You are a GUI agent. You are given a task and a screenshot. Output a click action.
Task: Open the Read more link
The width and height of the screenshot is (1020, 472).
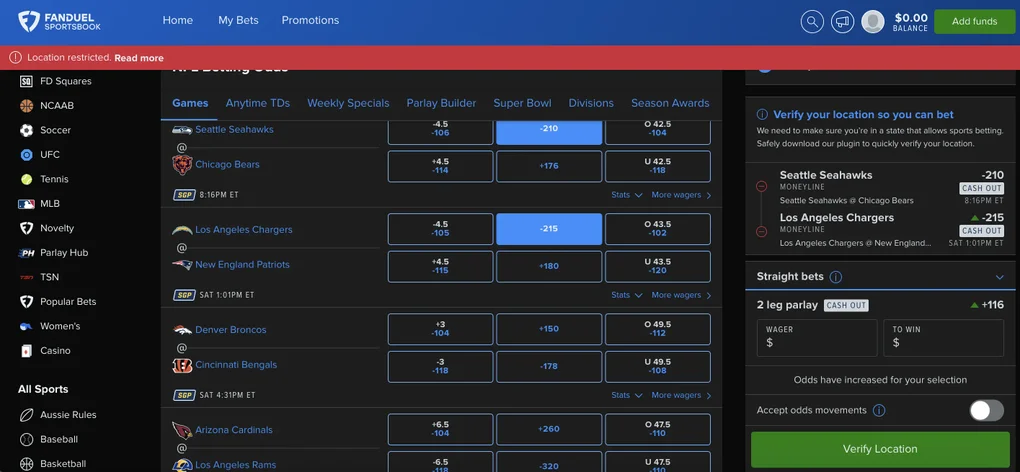139,58
